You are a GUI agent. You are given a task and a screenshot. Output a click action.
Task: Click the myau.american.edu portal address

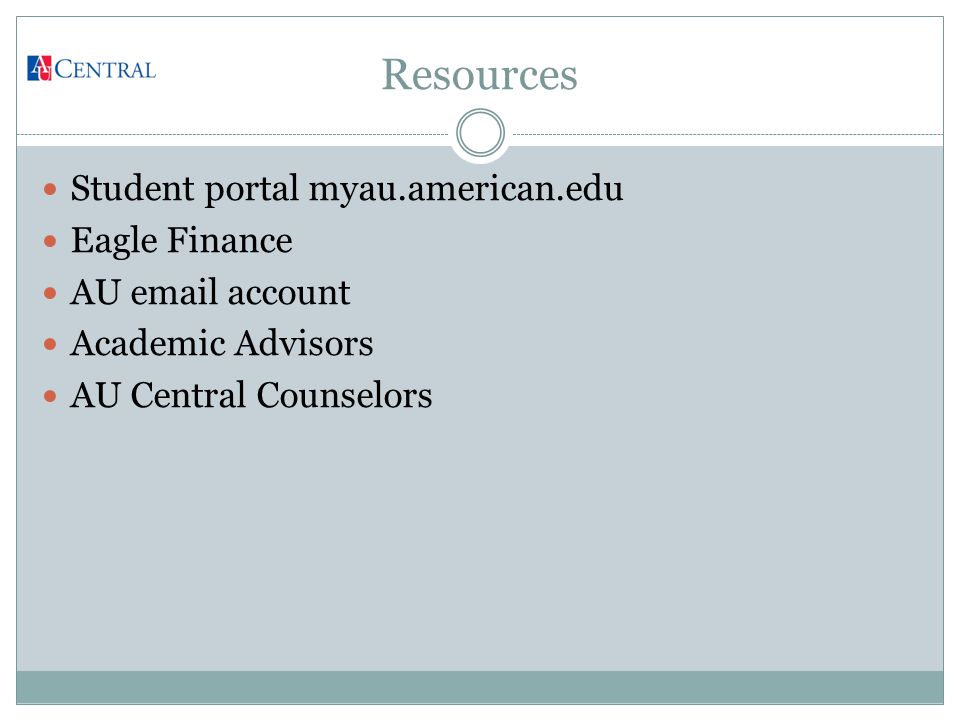tap(466, 189)
